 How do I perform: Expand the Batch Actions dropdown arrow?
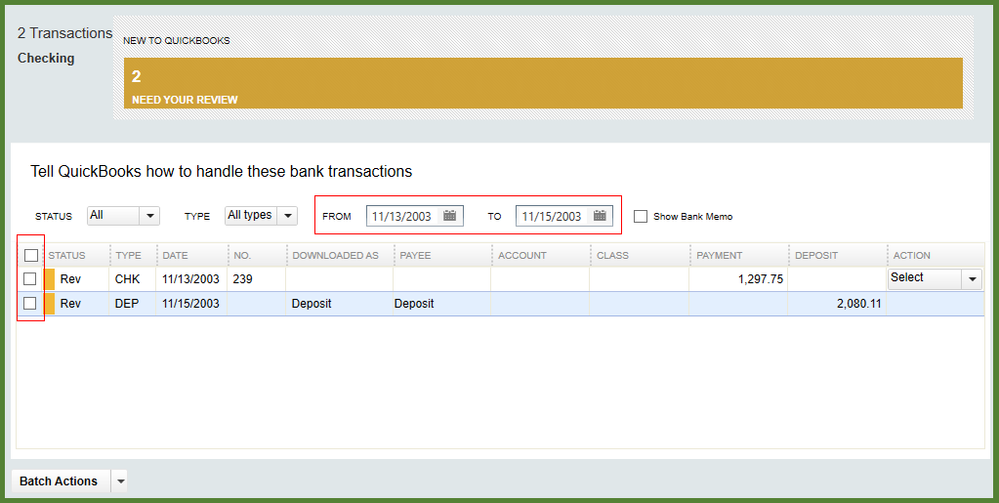tap(120, 481)
